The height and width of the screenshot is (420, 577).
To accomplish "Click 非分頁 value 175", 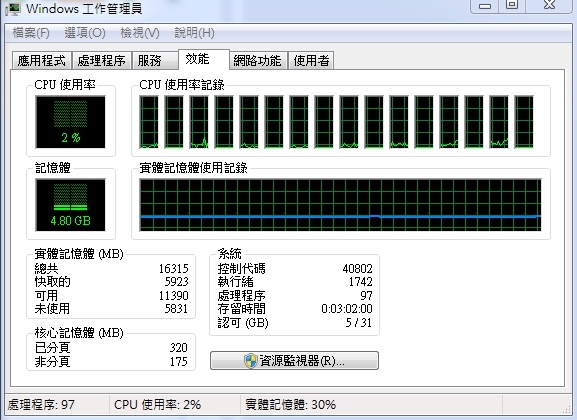I will [178, 361].
